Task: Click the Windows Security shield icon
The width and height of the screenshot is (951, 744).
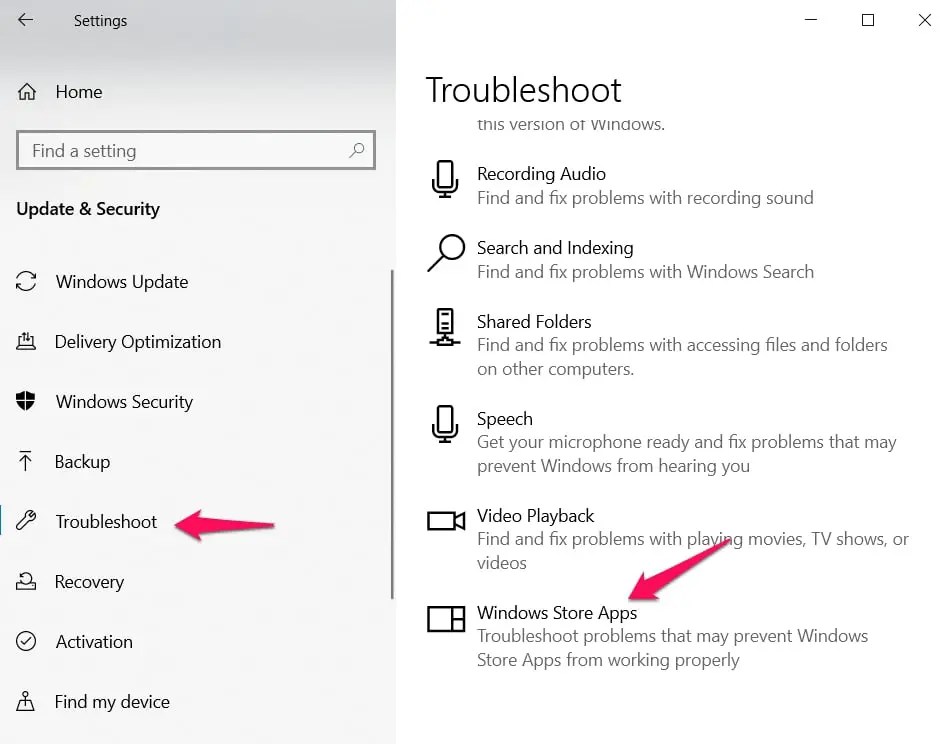Action: (x=25, y=401)
